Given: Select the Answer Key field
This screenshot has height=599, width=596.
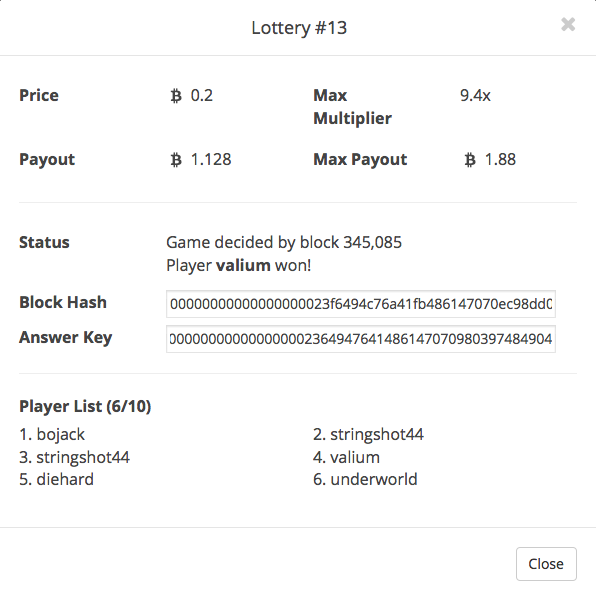Looking at the screenshot, I should (361, 339).
